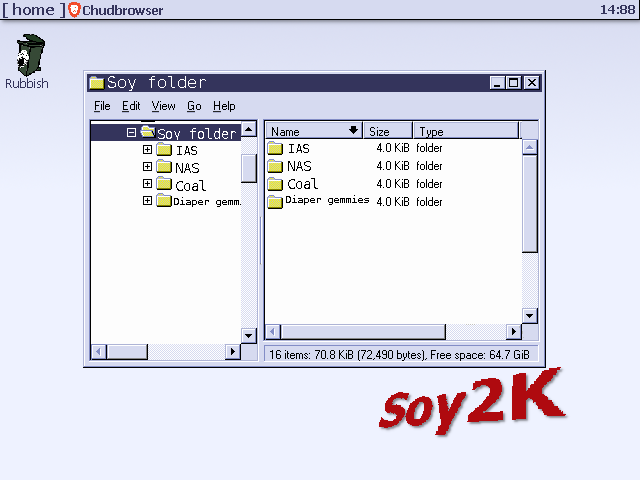Screen dimensions: 640x480
Task: Click the '16 items: 70.8 KiB' status bar text
Action: click(x=311, y=355)
